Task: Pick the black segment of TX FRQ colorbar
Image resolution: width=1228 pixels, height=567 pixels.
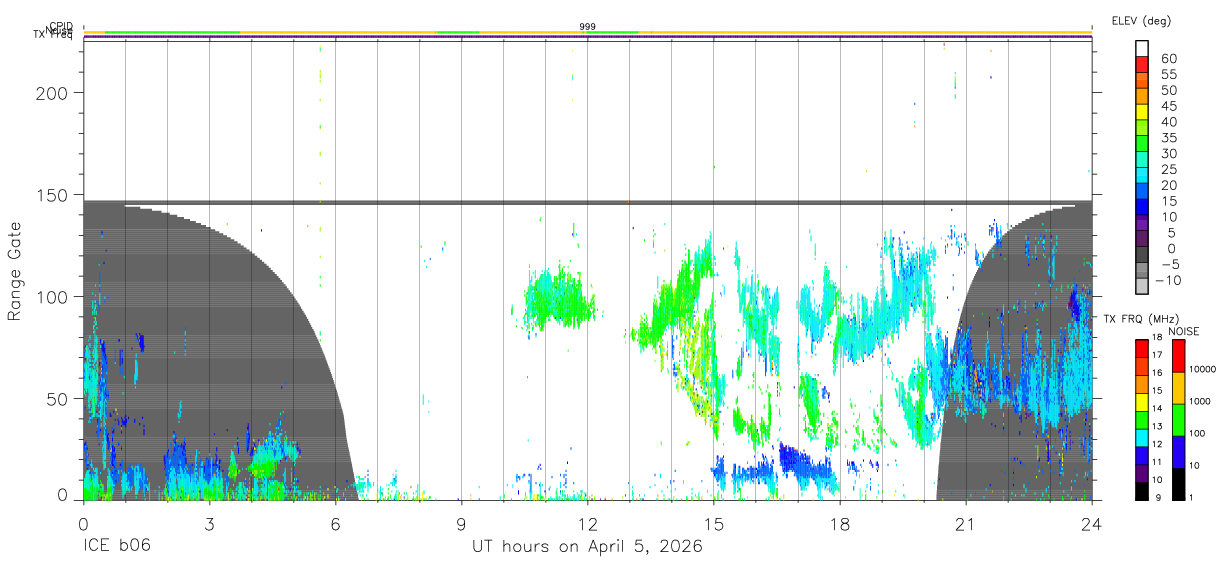Action: point(1142,491)
